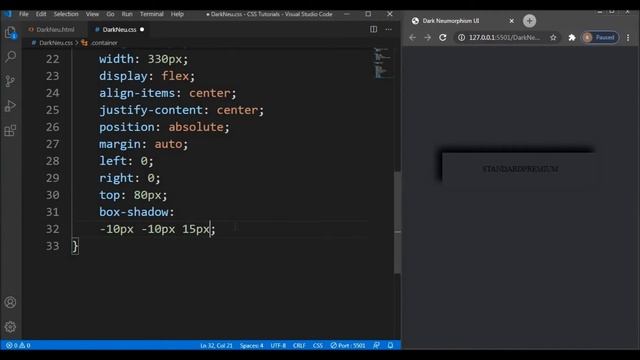640x360 pixels.
Task: Click the Paused profile button in Chrome
Action: pyautogui.click(x=600, y=38)
